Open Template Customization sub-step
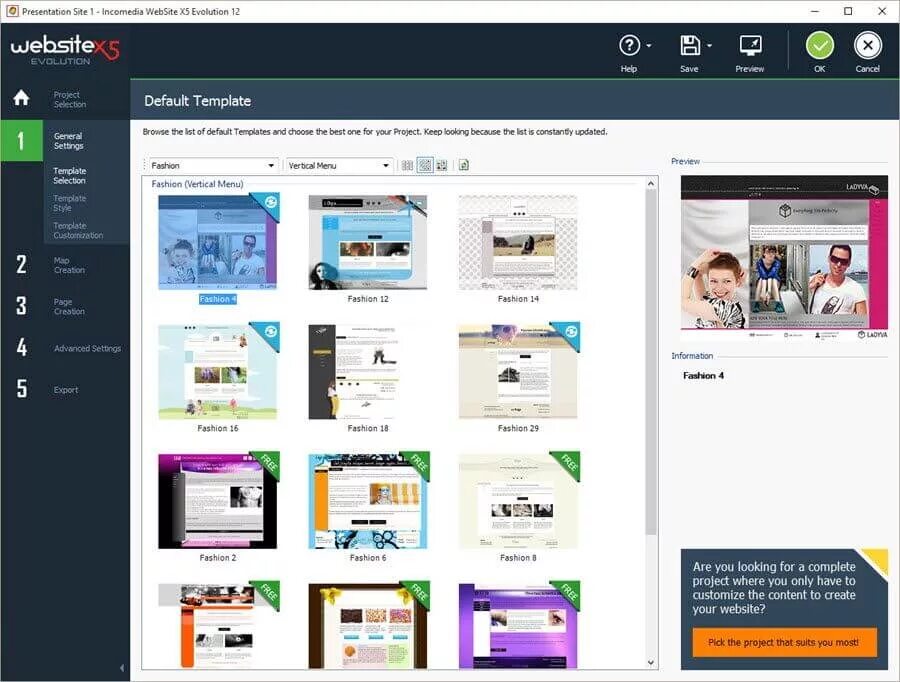The height and width of the screenshot is (682, 900). tap(78, 230)
